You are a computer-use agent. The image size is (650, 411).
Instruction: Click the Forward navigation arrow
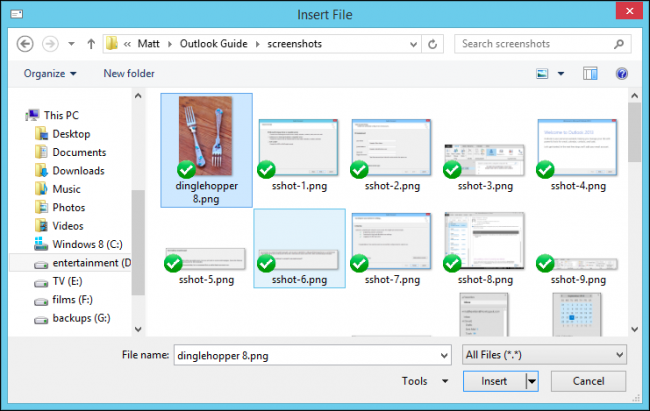[x=50, y=44]
